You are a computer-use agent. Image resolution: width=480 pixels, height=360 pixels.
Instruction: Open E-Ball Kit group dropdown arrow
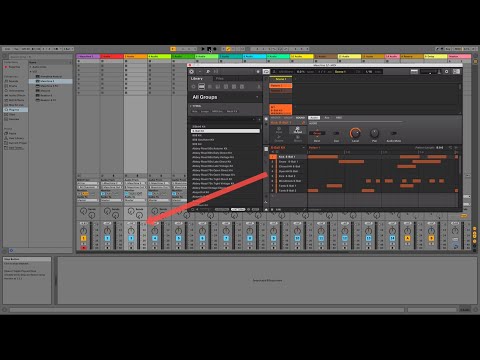click(x=303, y=147)
